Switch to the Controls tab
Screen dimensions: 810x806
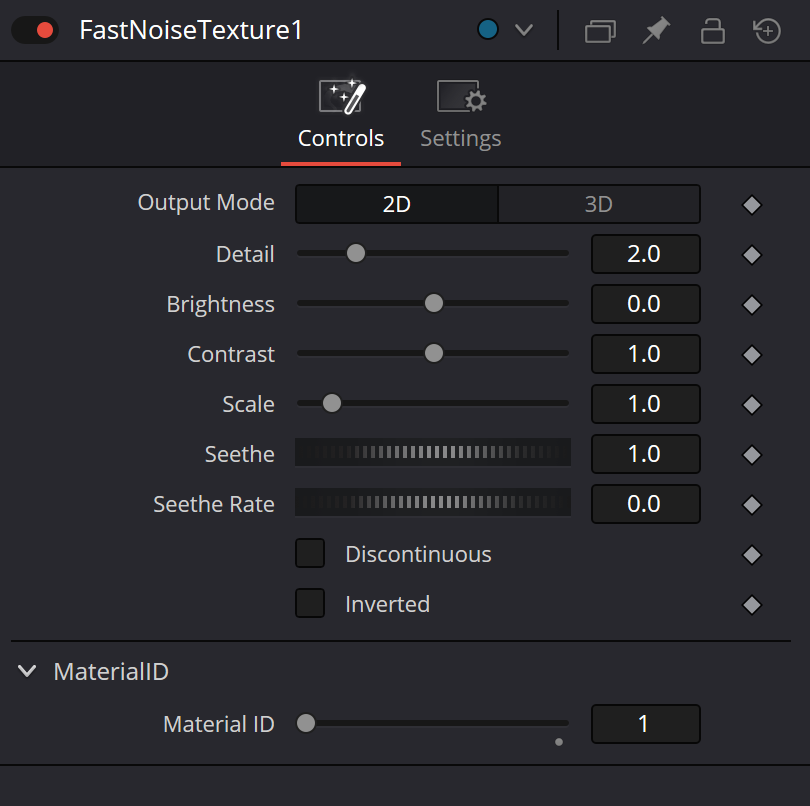coord(341,115)
